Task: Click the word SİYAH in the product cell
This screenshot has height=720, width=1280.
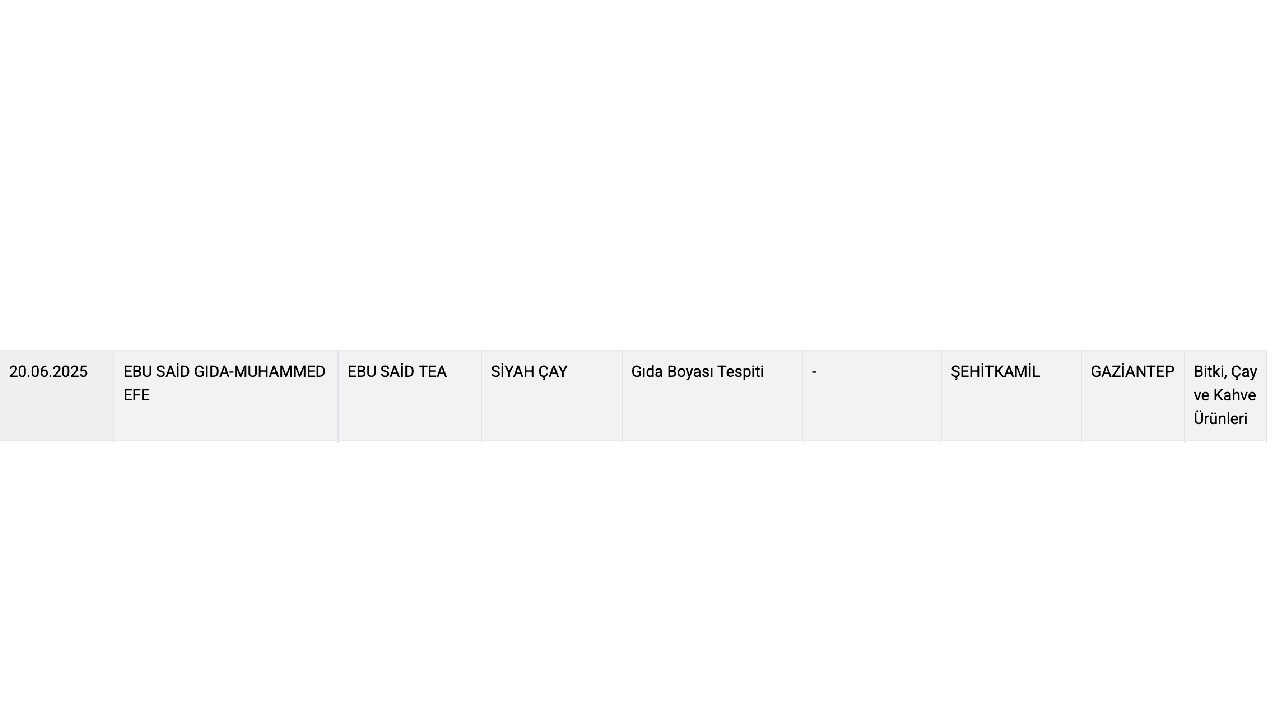Action: point(512,372)
